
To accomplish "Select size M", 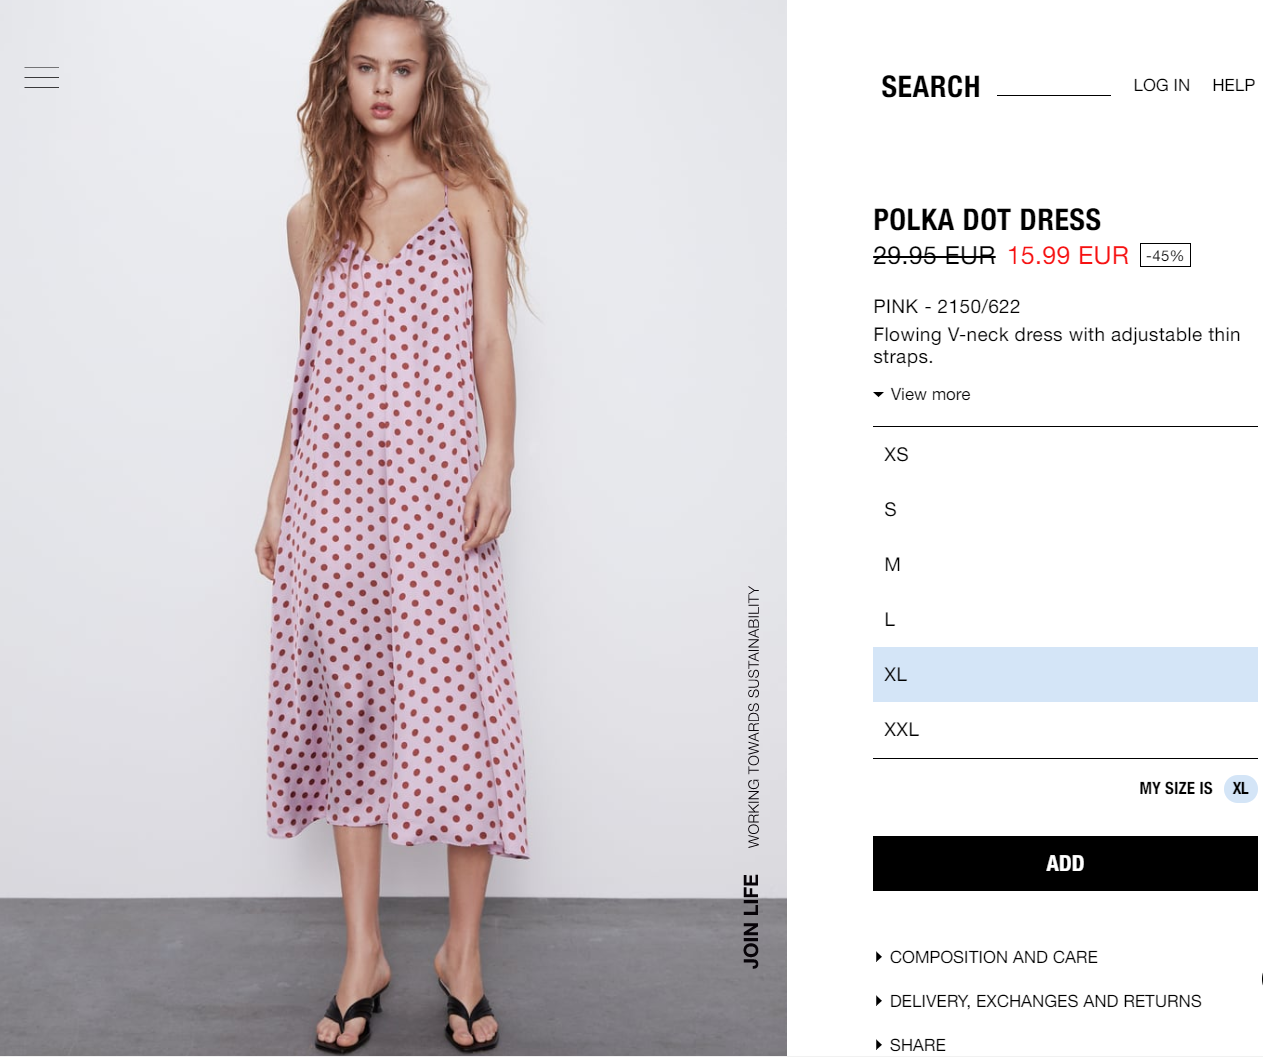I will tap(1065, 564).
